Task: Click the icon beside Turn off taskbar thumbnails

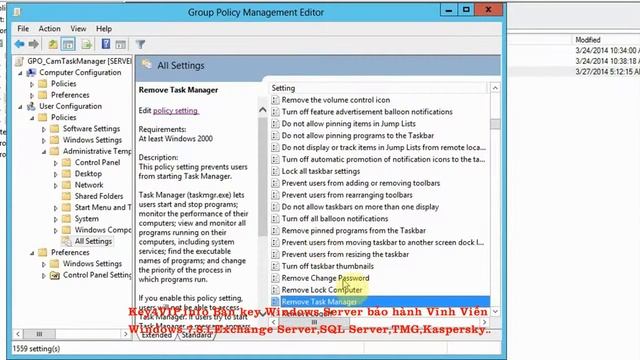Action: pyautogui.click(x=276, y=266)
